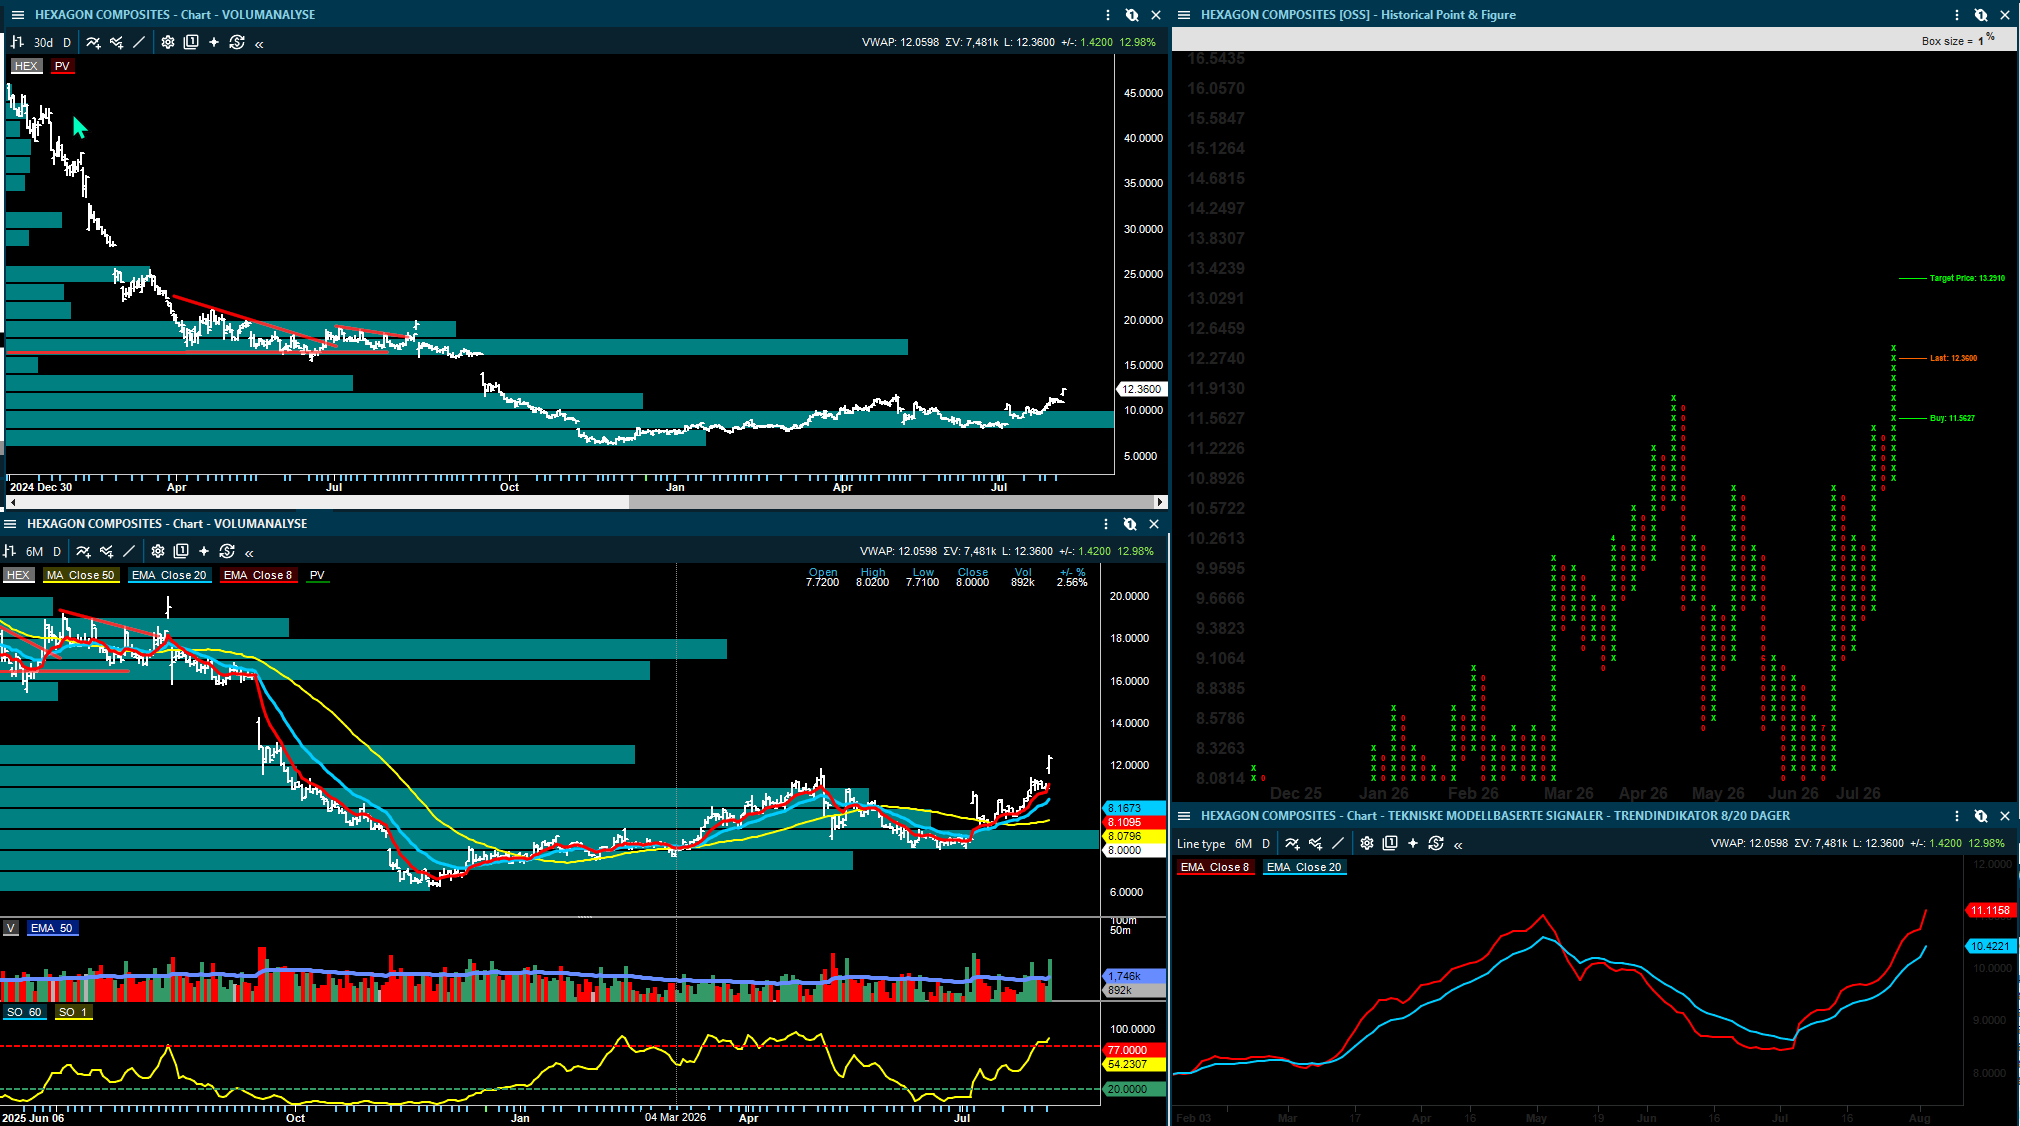Open layout icon in top chart toolbar
This screenshot has width=2020, height=1126.
click(191, 42)
